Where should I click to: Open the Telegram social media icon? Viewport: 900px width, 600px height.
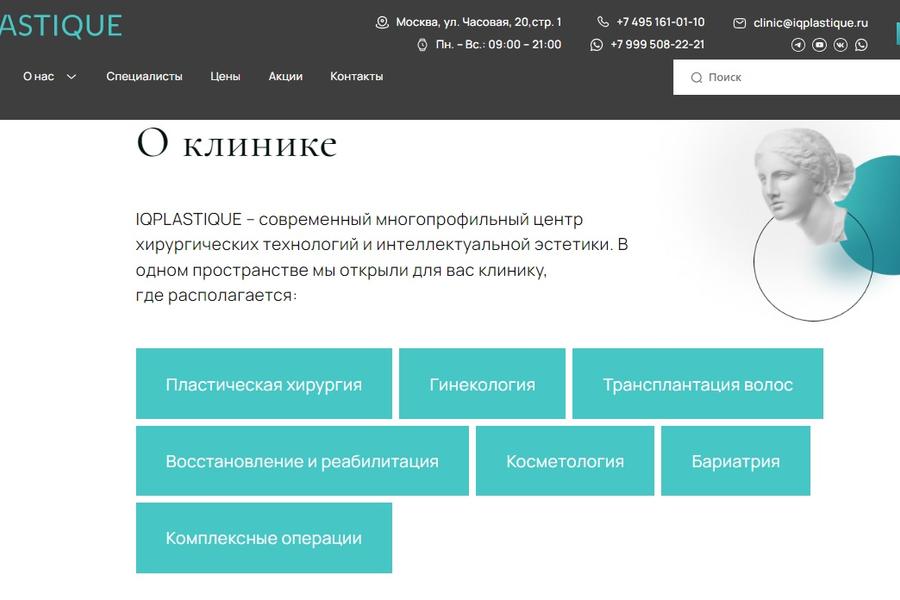tap(797, 45)
